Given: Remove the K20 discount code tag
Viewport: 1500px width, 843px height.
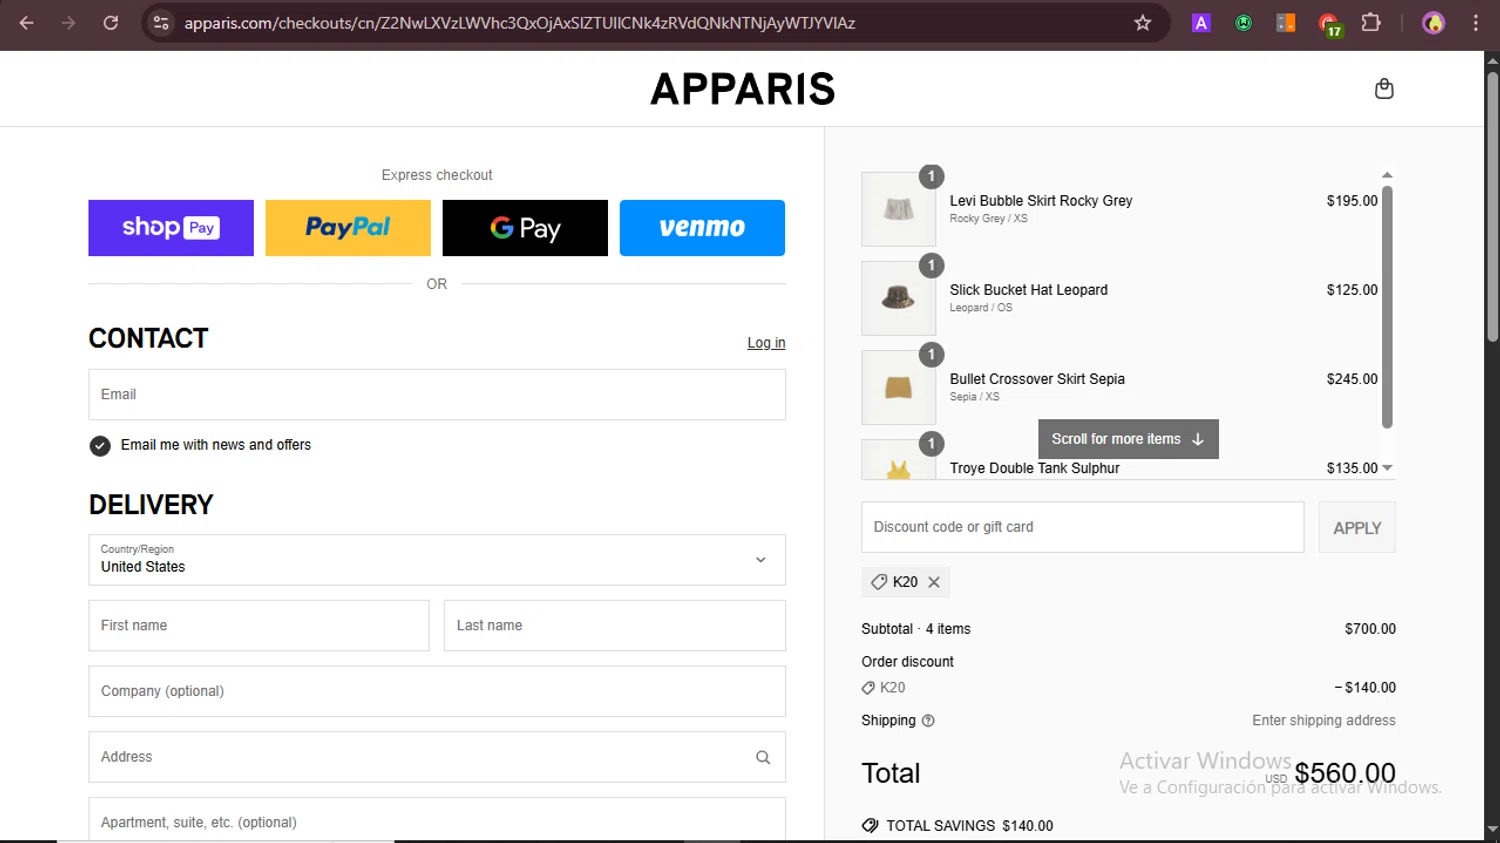Looking at the screenshot, I should [934, 582].
